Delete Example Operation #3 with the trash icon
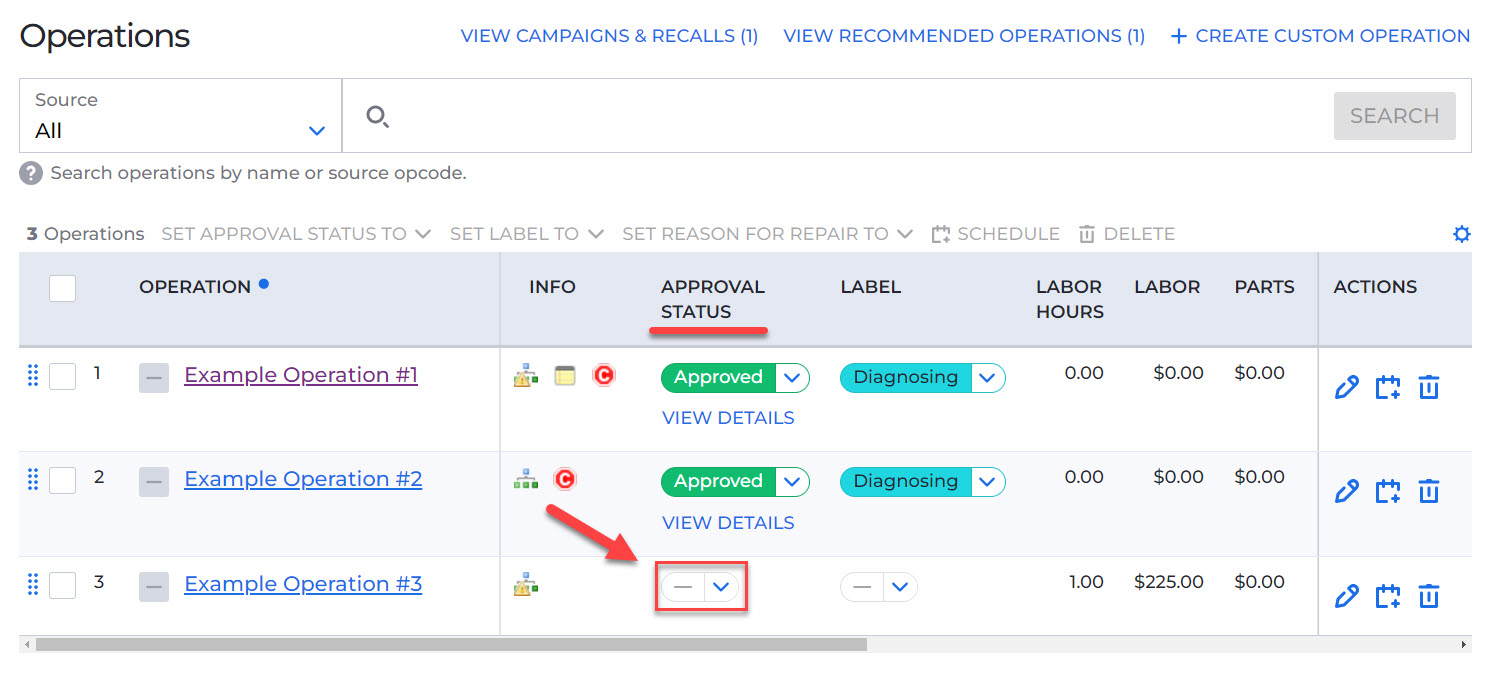This screenshot has height=676, width=1497. pyautogui.click(x=1429, y=595)
